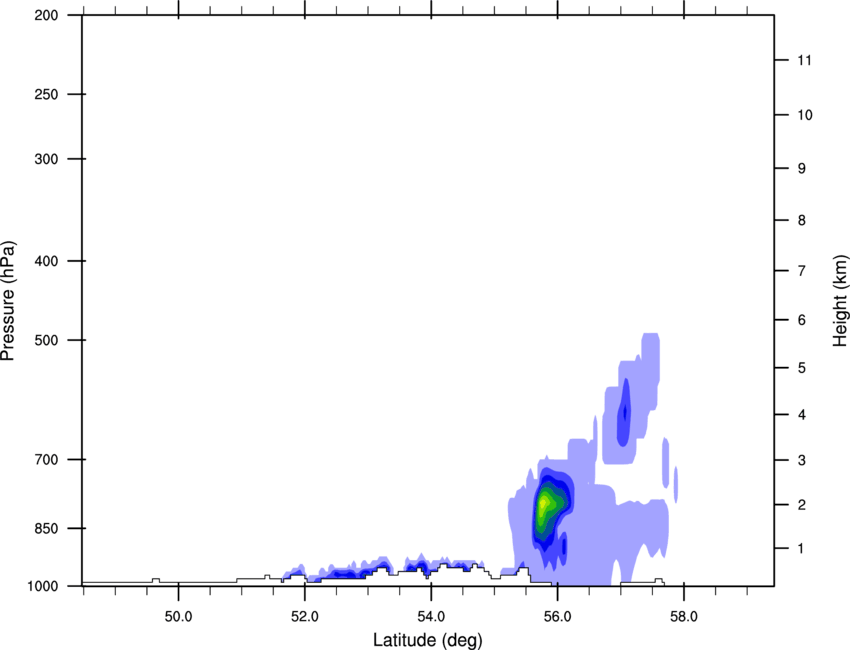The height and width of the screenshot is (650, 850).
Task: Click height tick label '11'
Action: [805, 60]
